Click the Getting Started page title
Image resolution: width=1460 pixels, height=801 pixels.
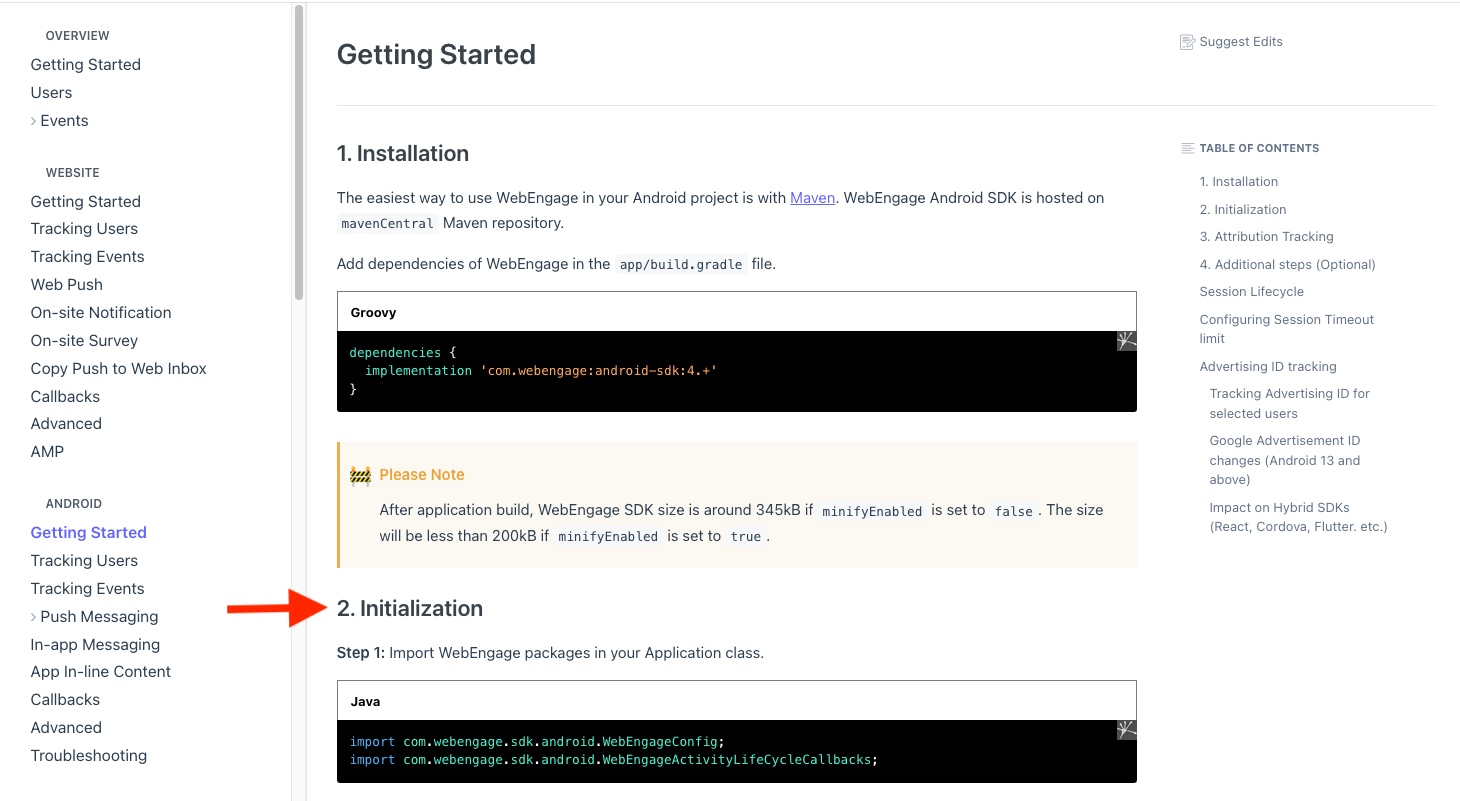(436, 54)
